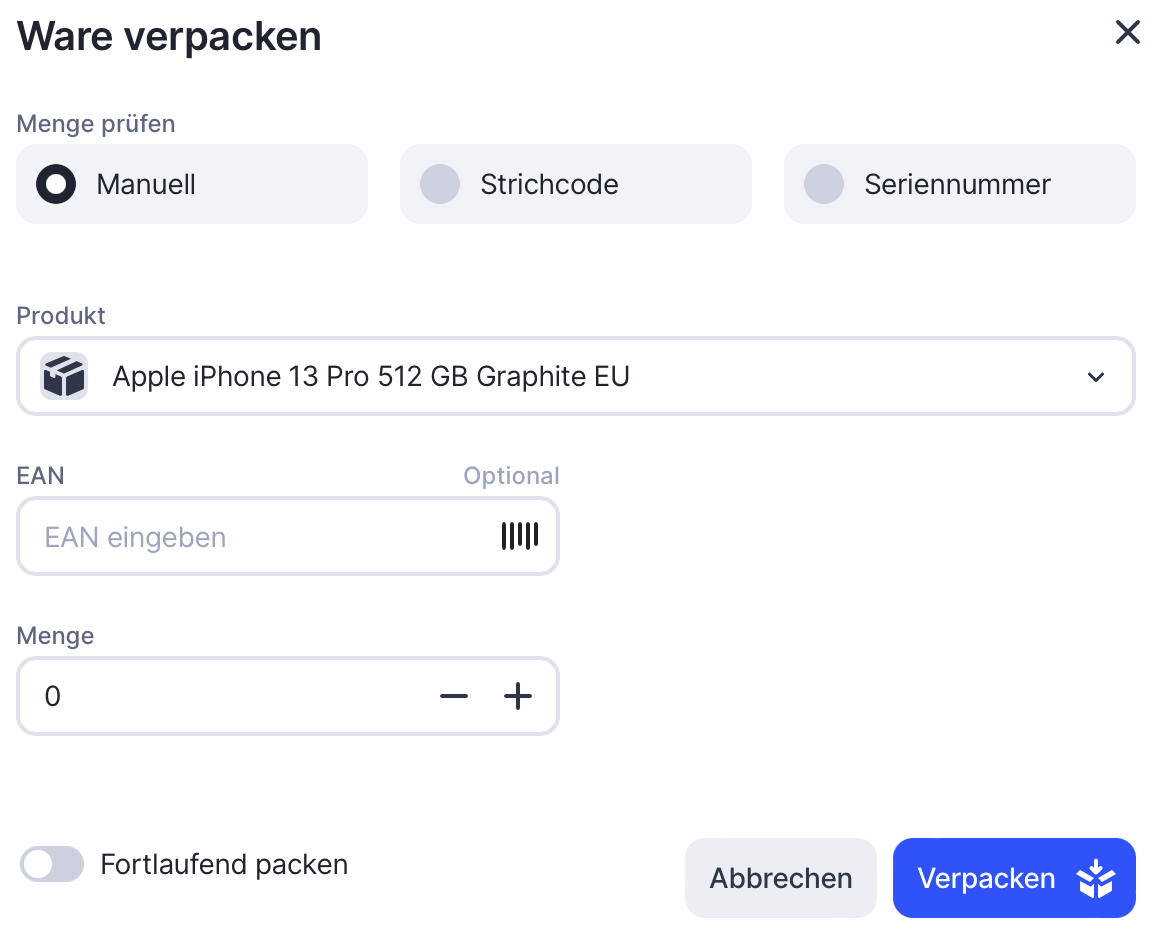Increase Menge with the plus icon
Screen dimensions: 1174x942
[x=517, y=696]
